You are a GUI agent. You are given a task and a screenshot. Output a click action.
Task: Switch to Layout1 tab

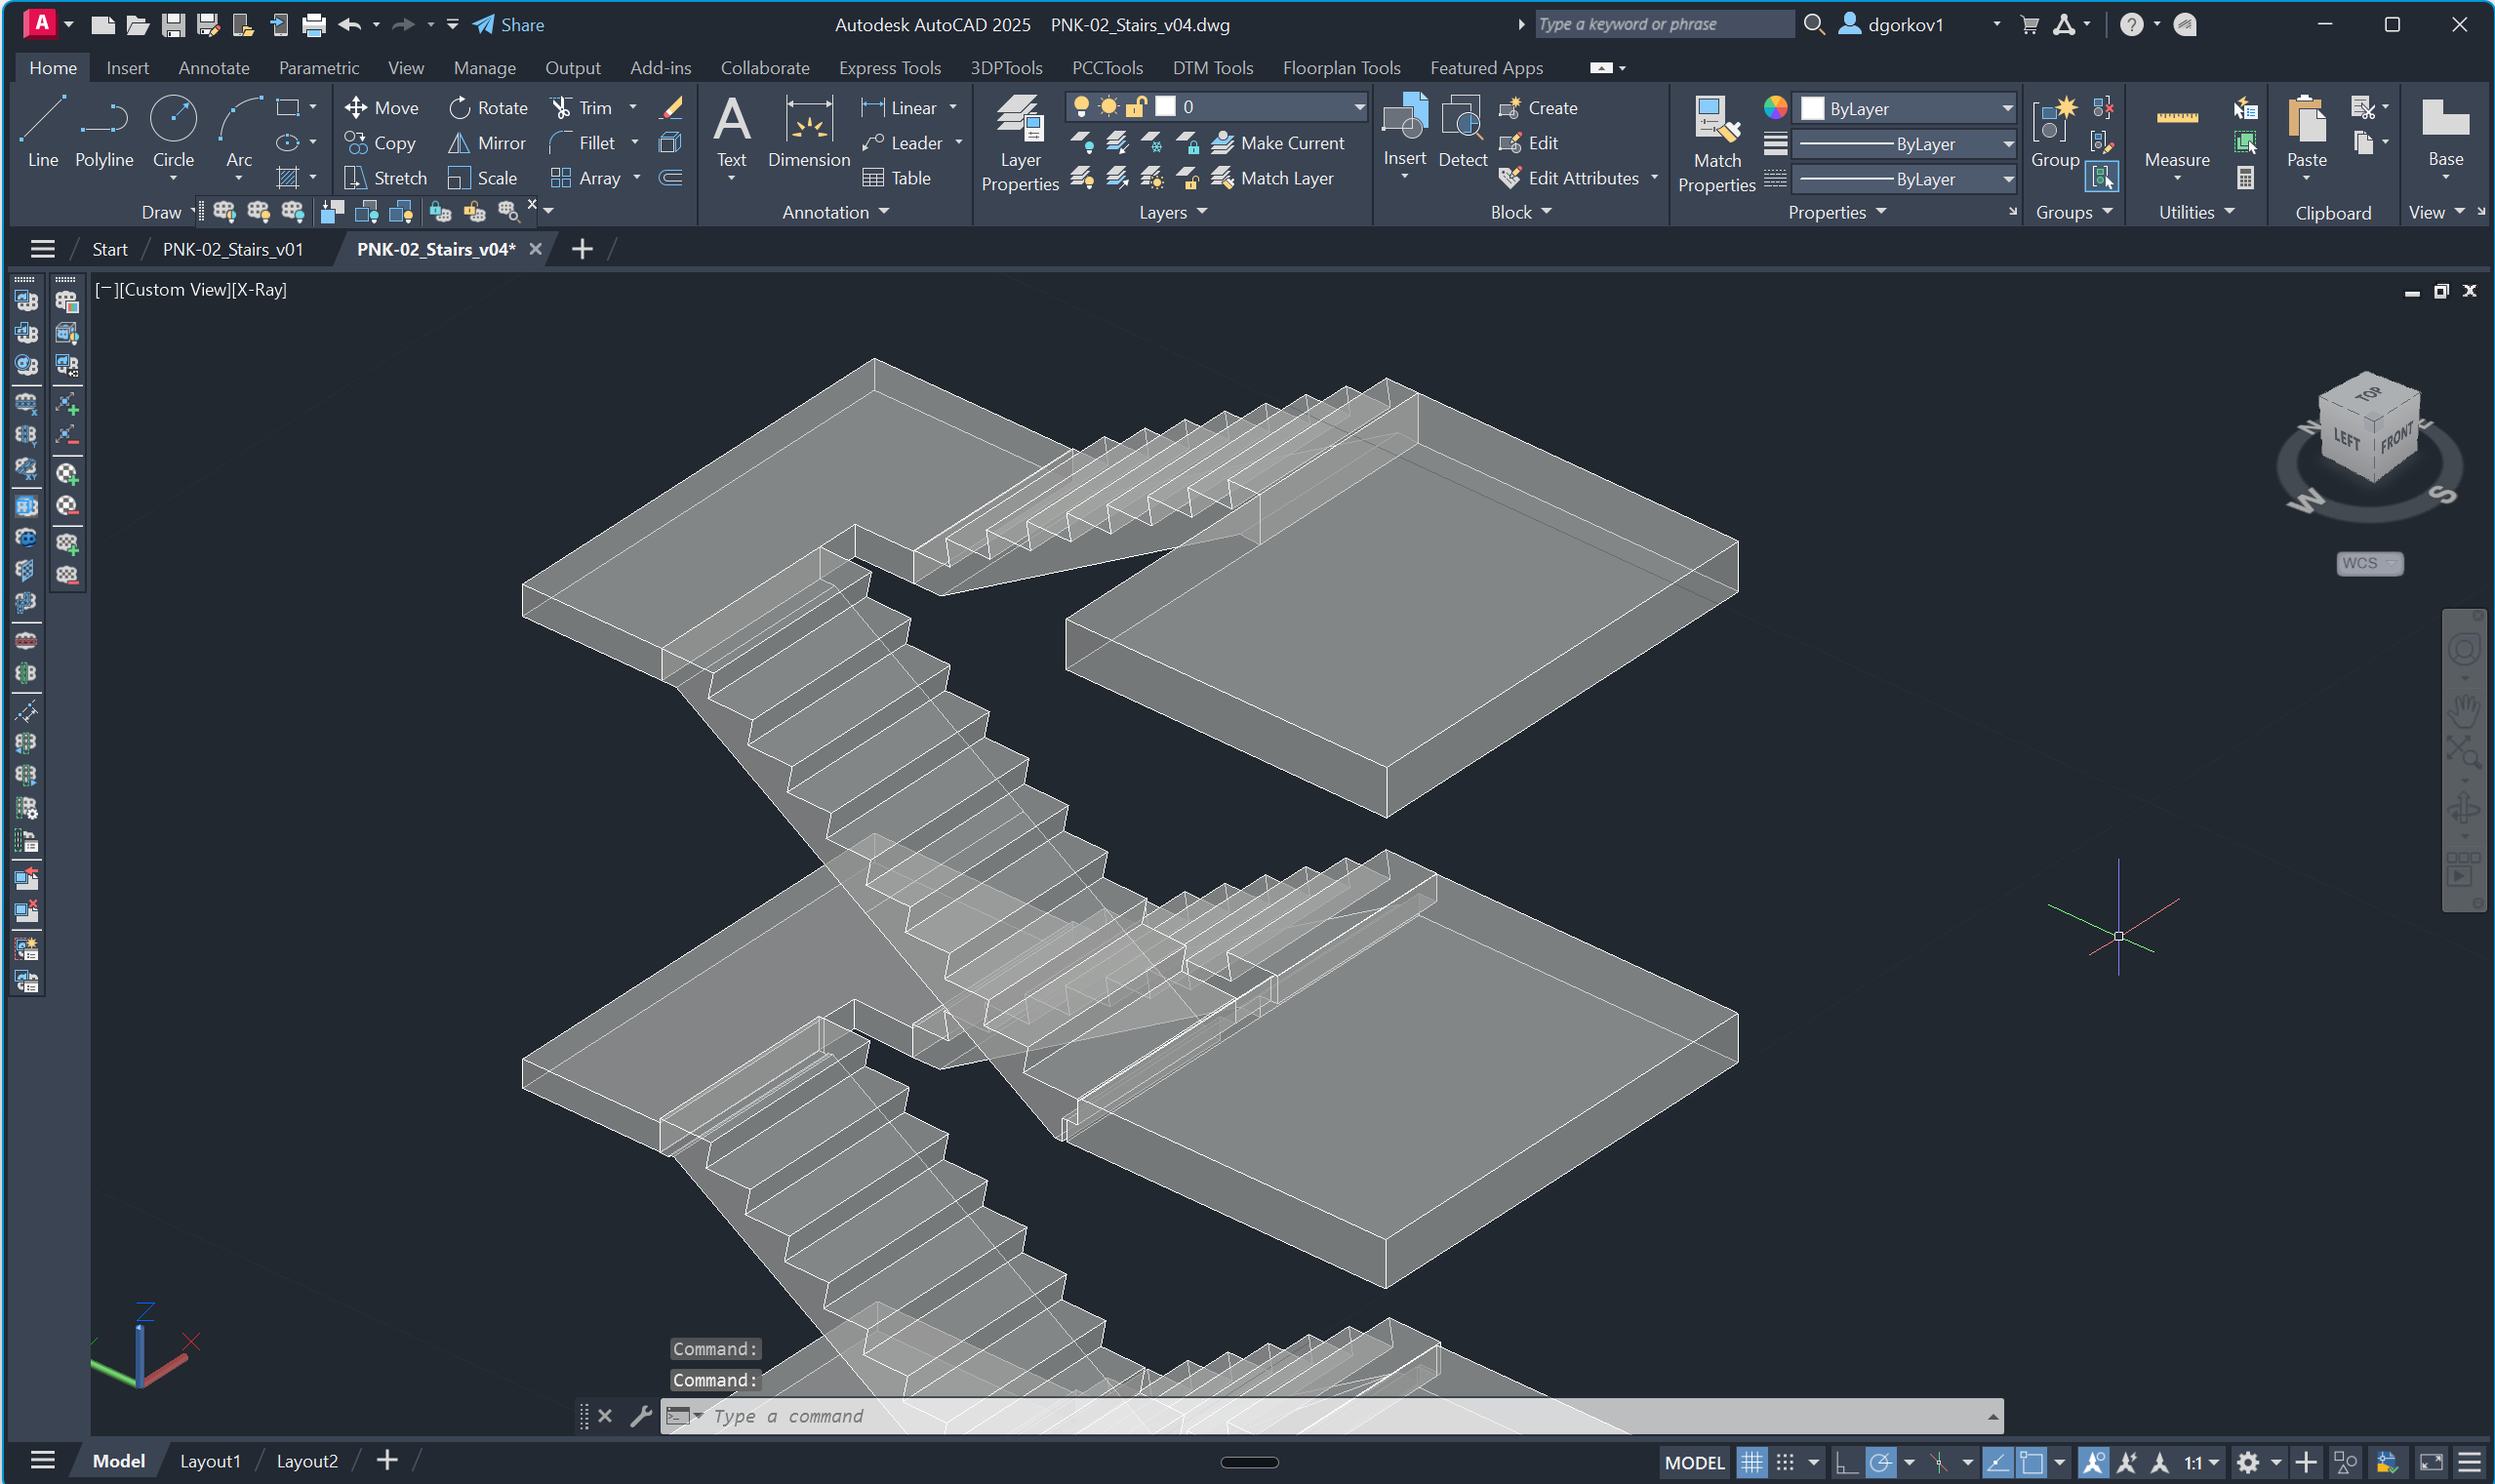[210, 1461]
